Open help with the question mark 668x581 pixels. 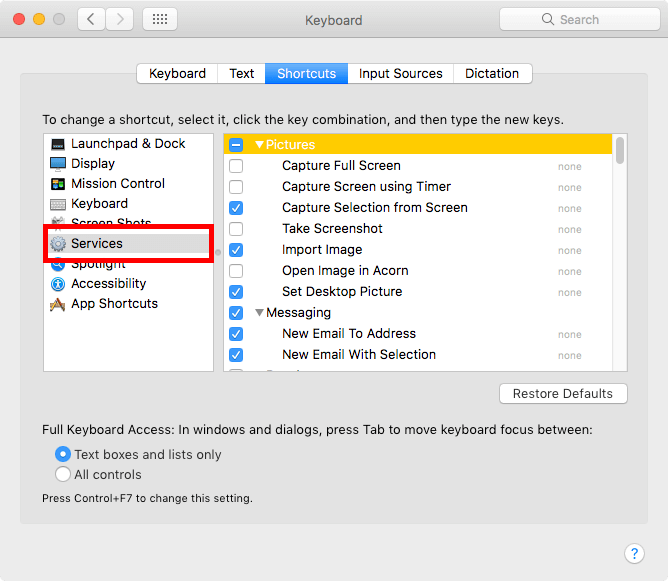634,553
